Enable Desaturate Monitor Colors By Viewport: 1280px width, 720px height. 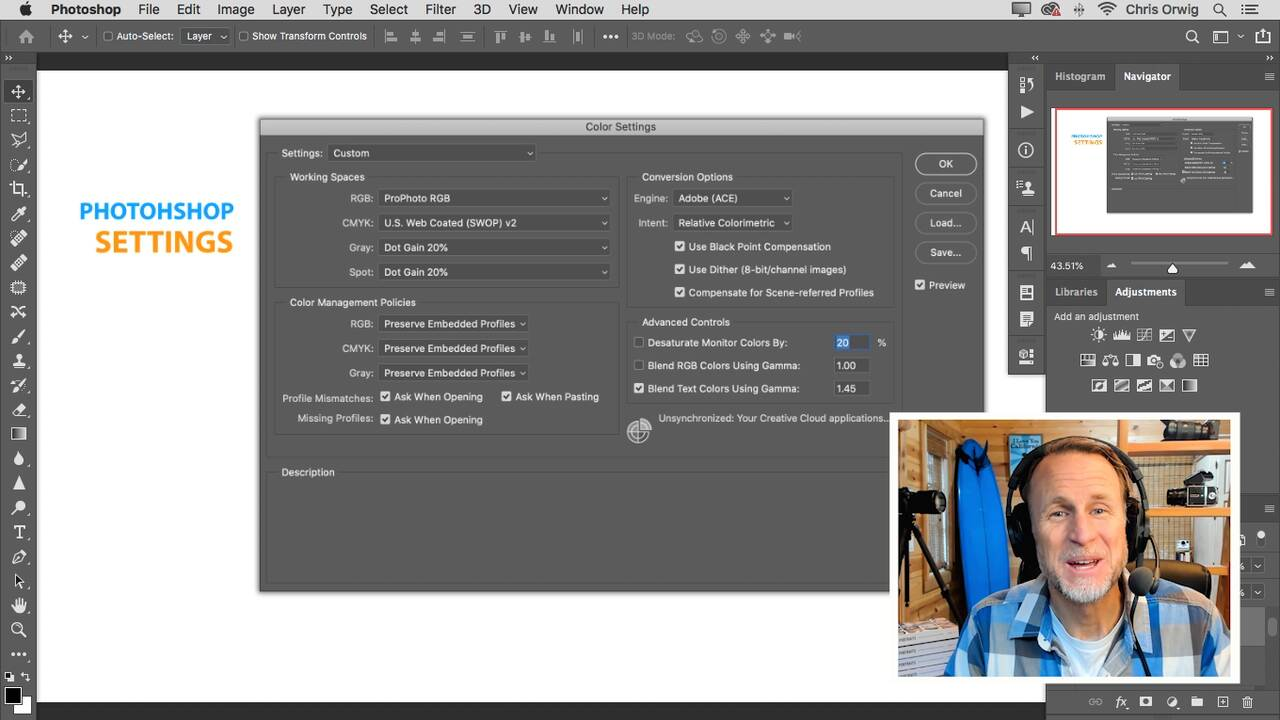click(x=639, y=342)
